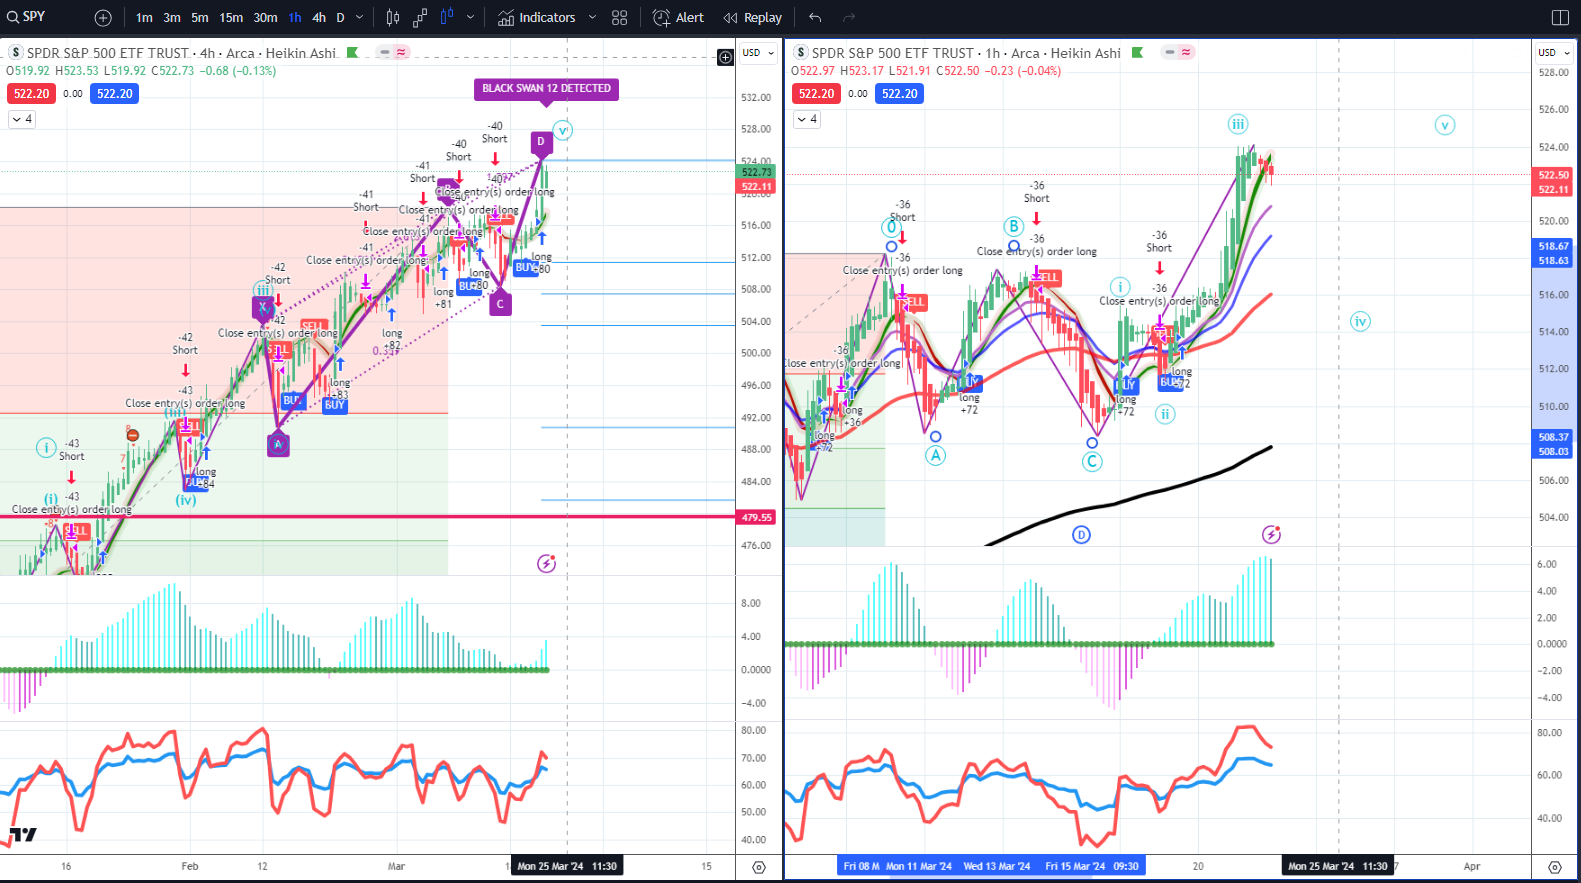The width and height of the screenshot is (1581, 883).
Task: Open USD currency dropdown on 1h chart
Action: tap(1553, 53)
